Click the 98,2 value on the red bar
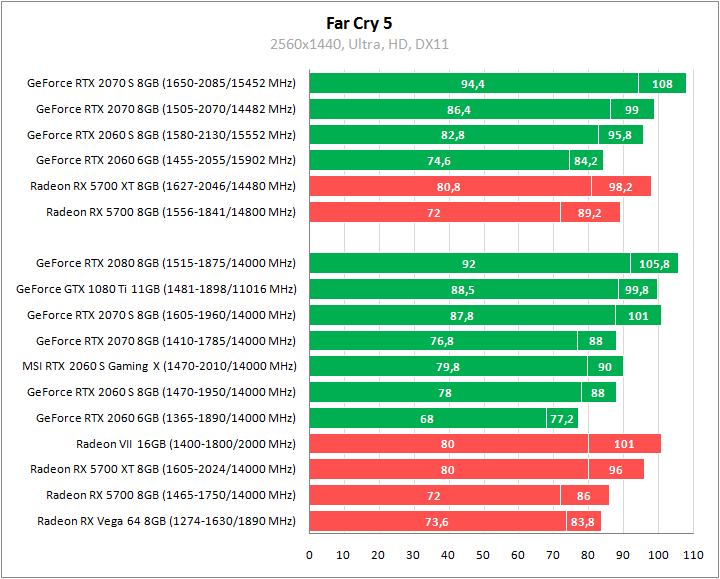This screenshot has width=720, height=579. point(621,186)
